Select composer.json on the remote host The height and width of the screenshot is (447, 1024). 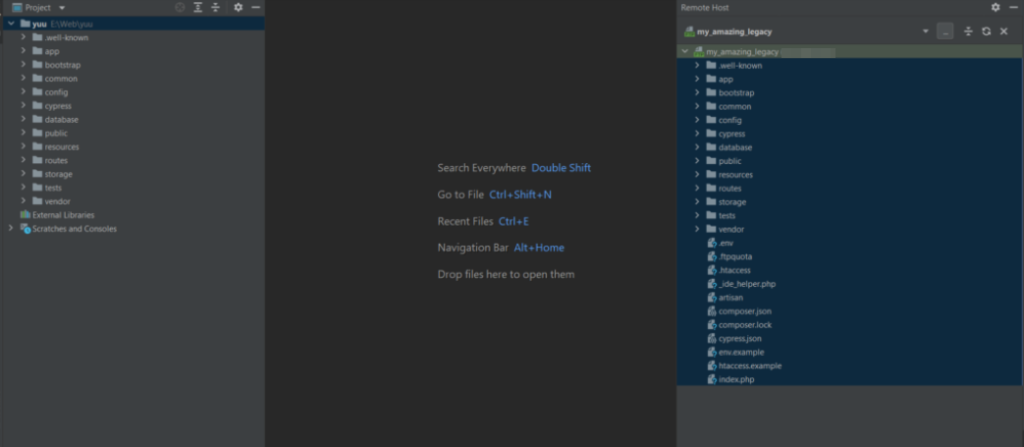pyautogui.click(x=744, y=311)
